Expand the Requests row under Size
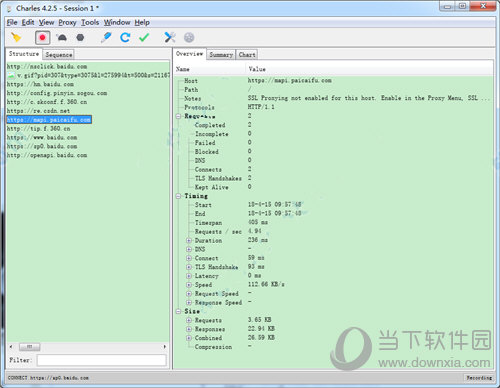Image resolution: width=500 pixels, height=388 pixels. tap(189, 320)
